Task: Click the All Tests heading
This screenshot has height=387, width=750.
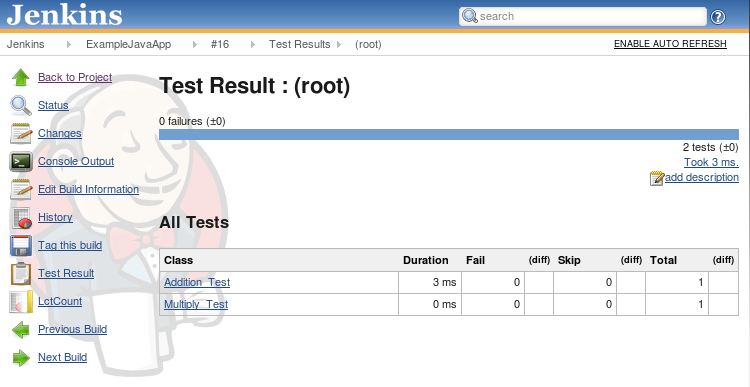Action: coord(194,222)
